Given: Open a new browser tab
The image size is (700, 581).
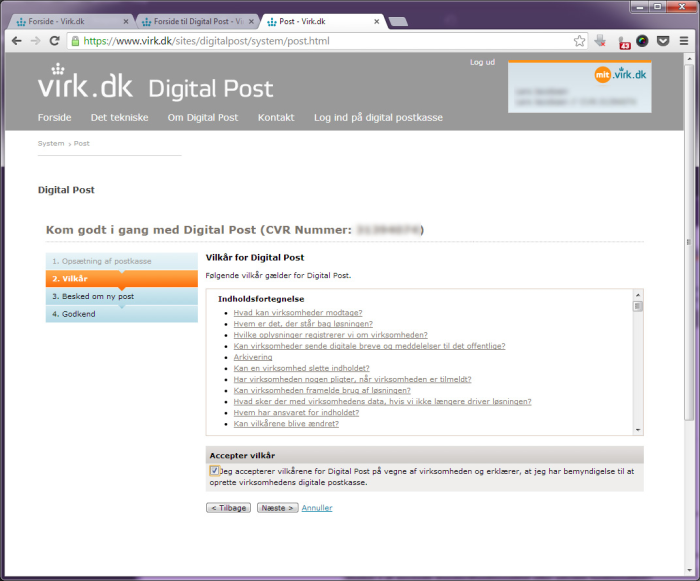Looking at the screenshot, I should pyautogui.click(x=398, y=21).
